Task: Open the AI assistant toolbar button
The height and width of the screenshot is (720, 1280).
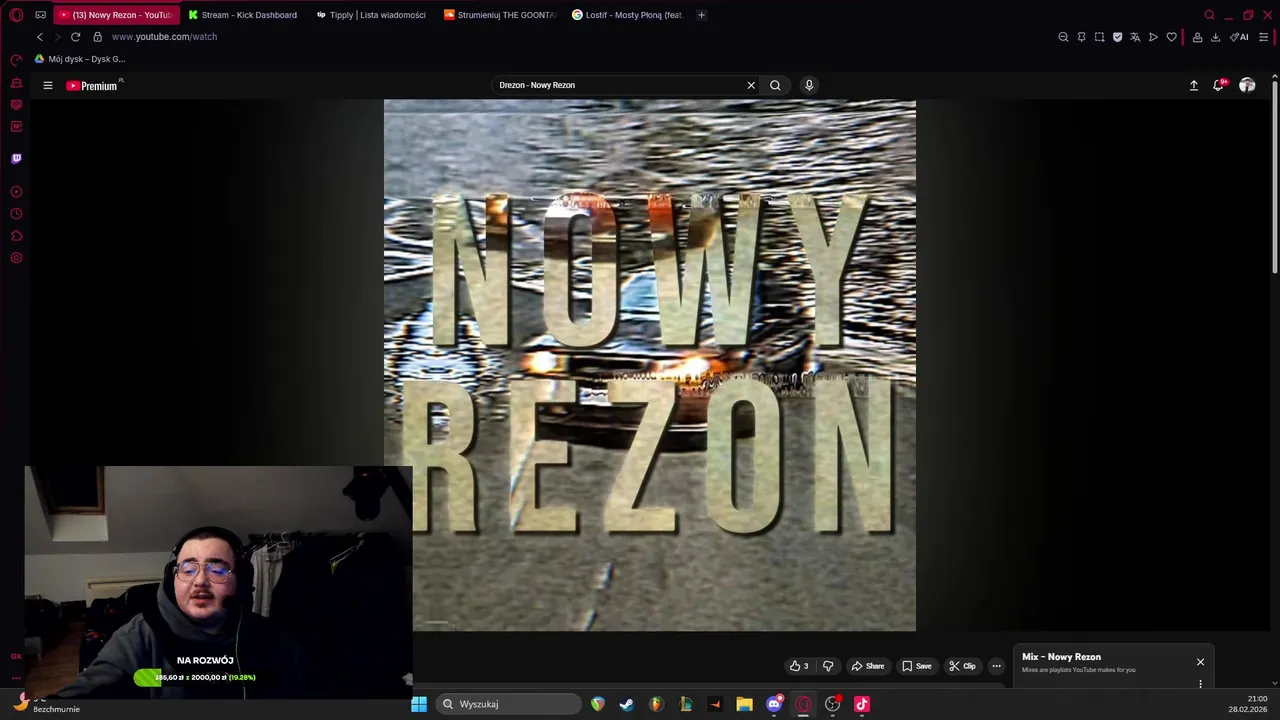Action: 1239,37
